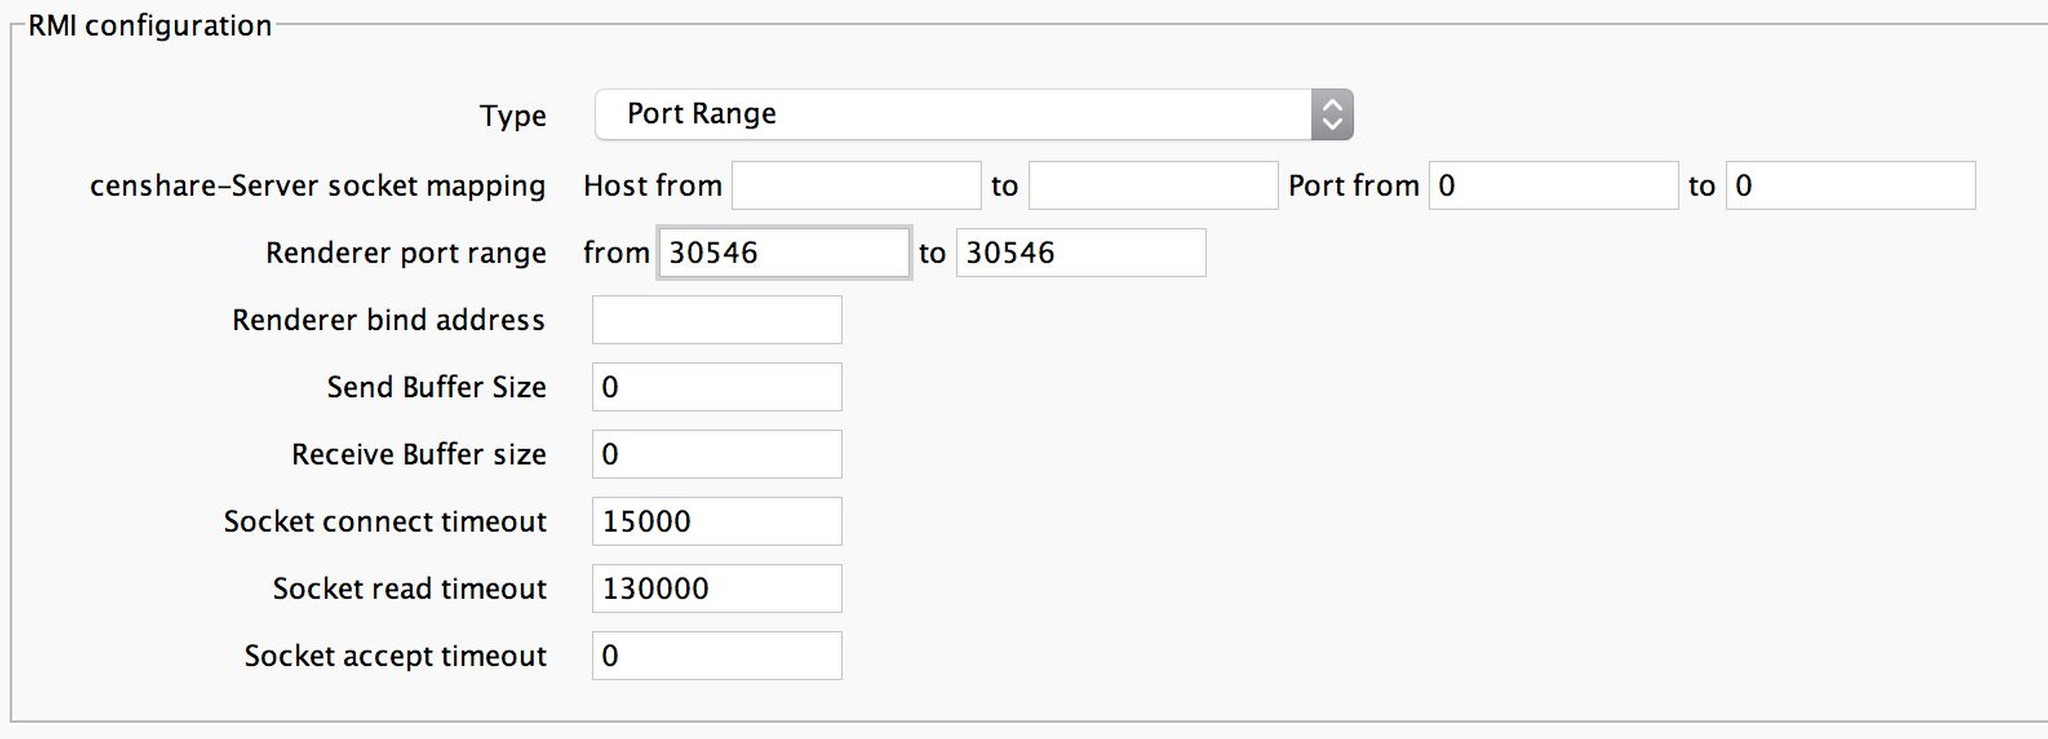
Task: Select the Socket accept timeout field
Action: (716, 655)
